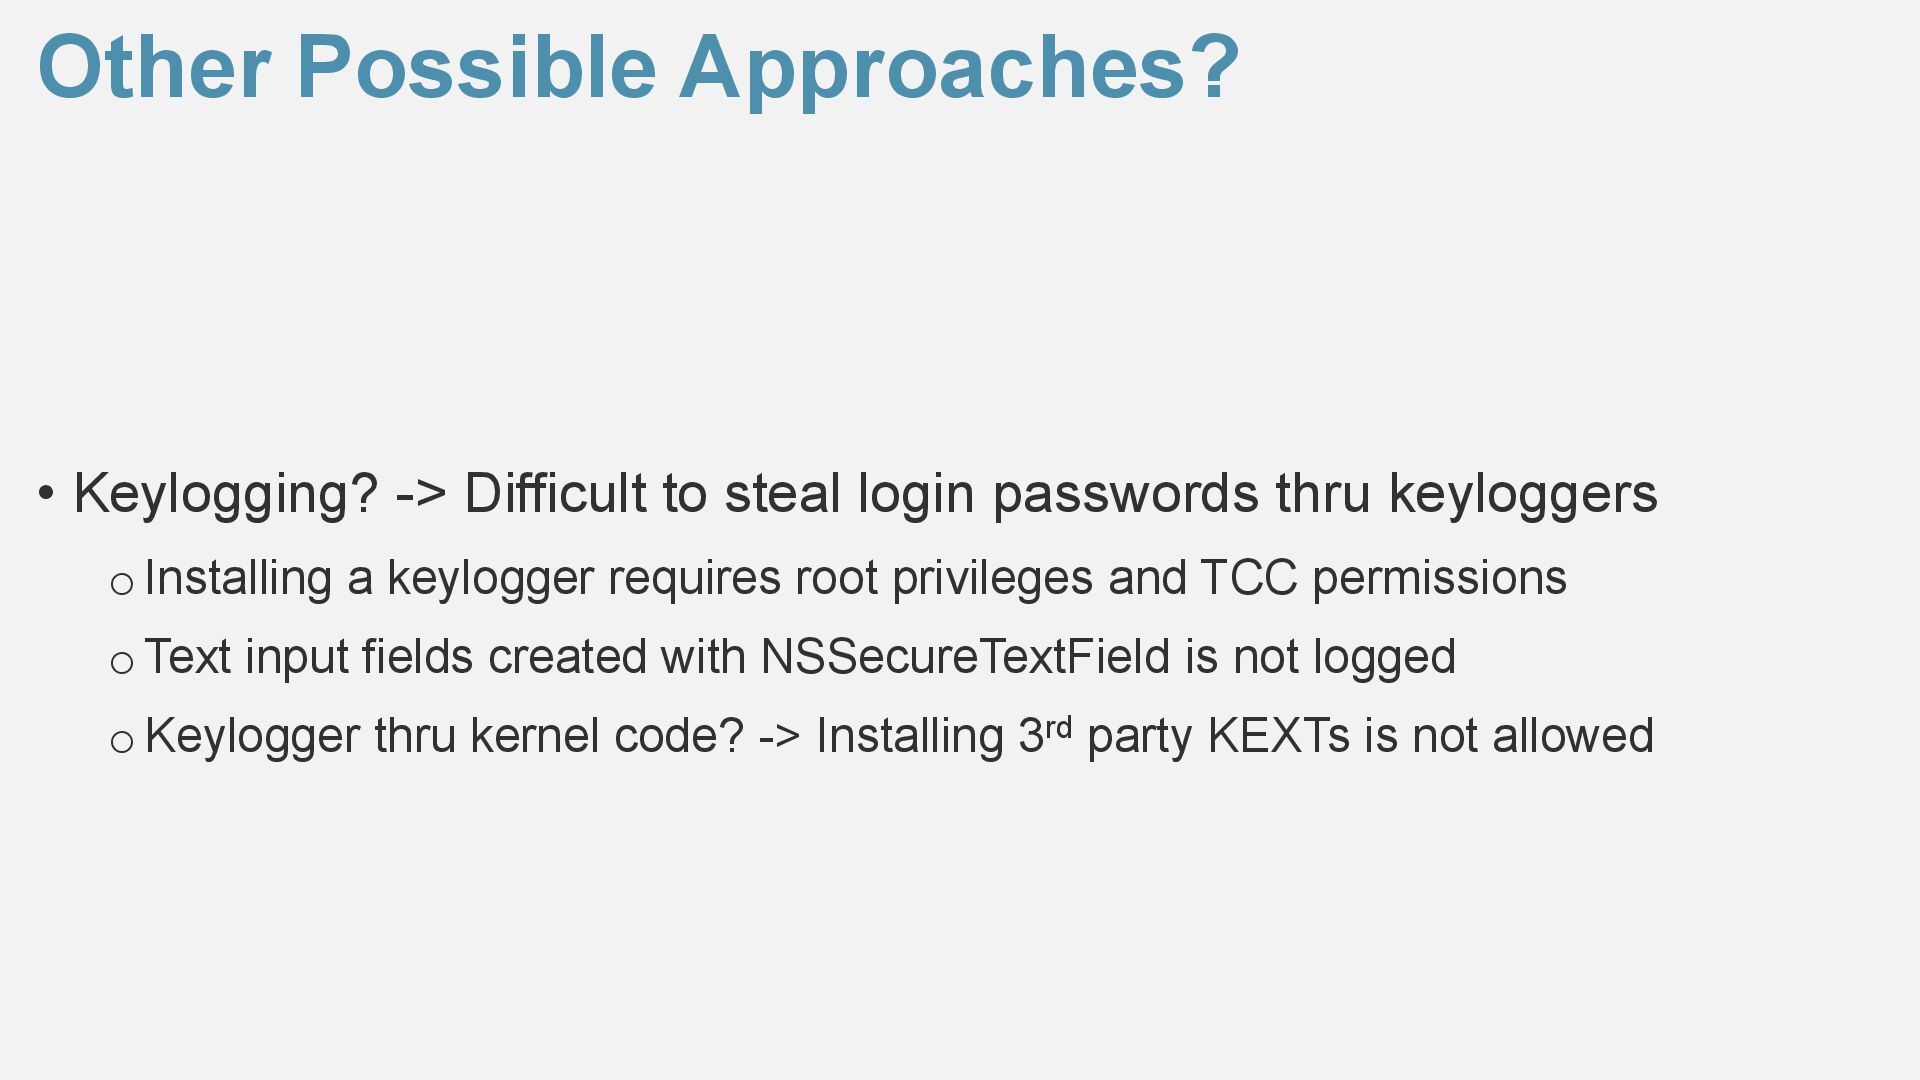1920x1080 pixels.
Task: Click the hollow bullet before "Text input fields"
Action: click(x=121, y=663)
